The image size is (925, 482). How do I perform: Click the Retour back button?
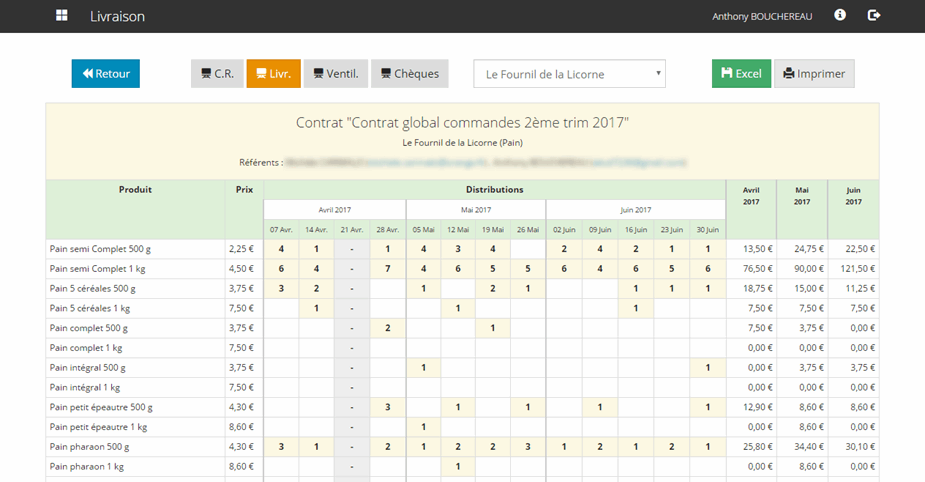click(x=106, y=74)
